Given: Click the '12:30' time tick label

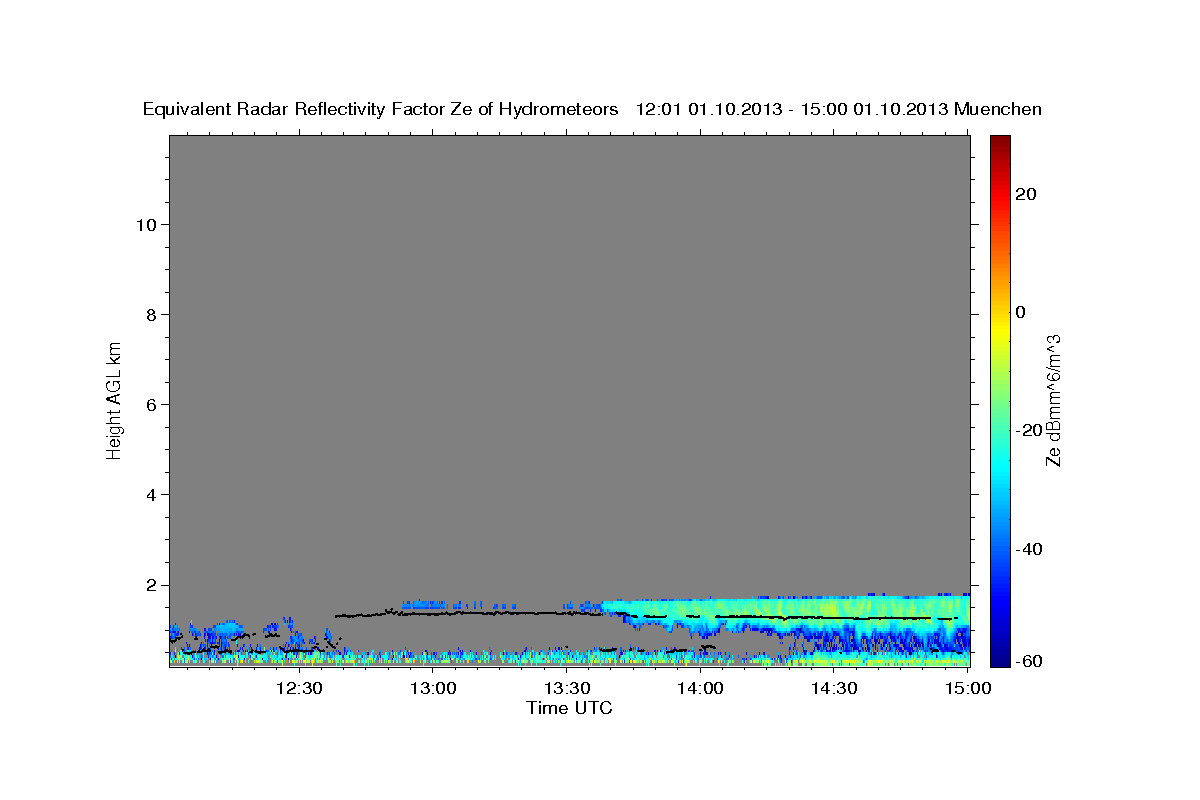Looking at the screenshot, I should coord(298,688).
